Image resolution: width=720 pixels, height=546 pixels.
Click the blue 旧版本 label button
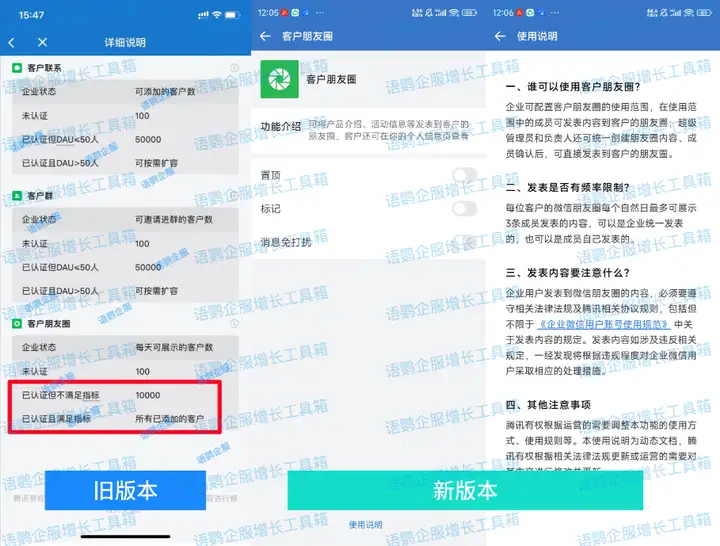(119, 491)
